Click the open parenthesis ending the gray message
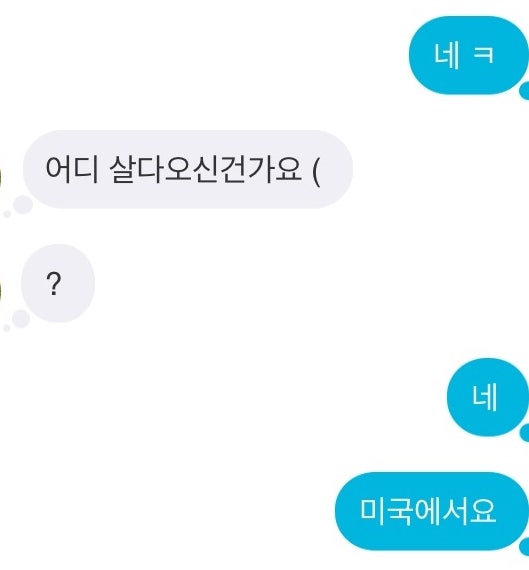This screenshot has height=570, width=529. pos(316,170)
